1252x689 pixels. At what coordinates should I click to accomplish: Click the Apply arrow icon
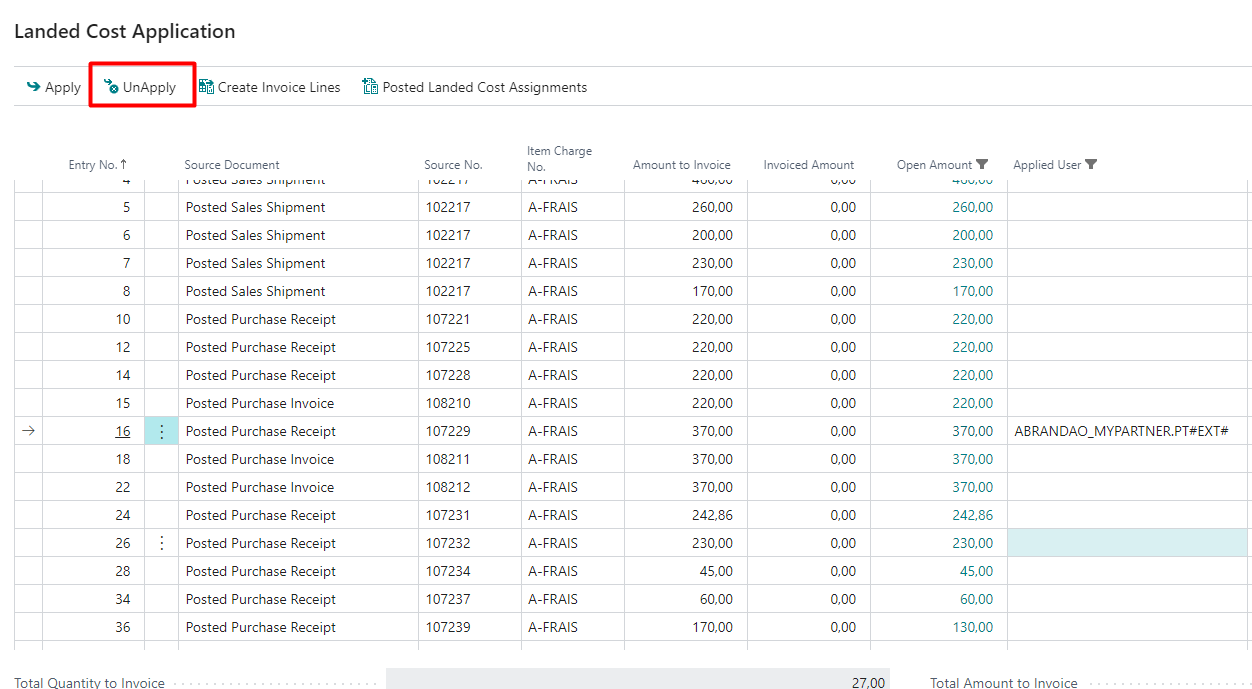click(34, 87)
